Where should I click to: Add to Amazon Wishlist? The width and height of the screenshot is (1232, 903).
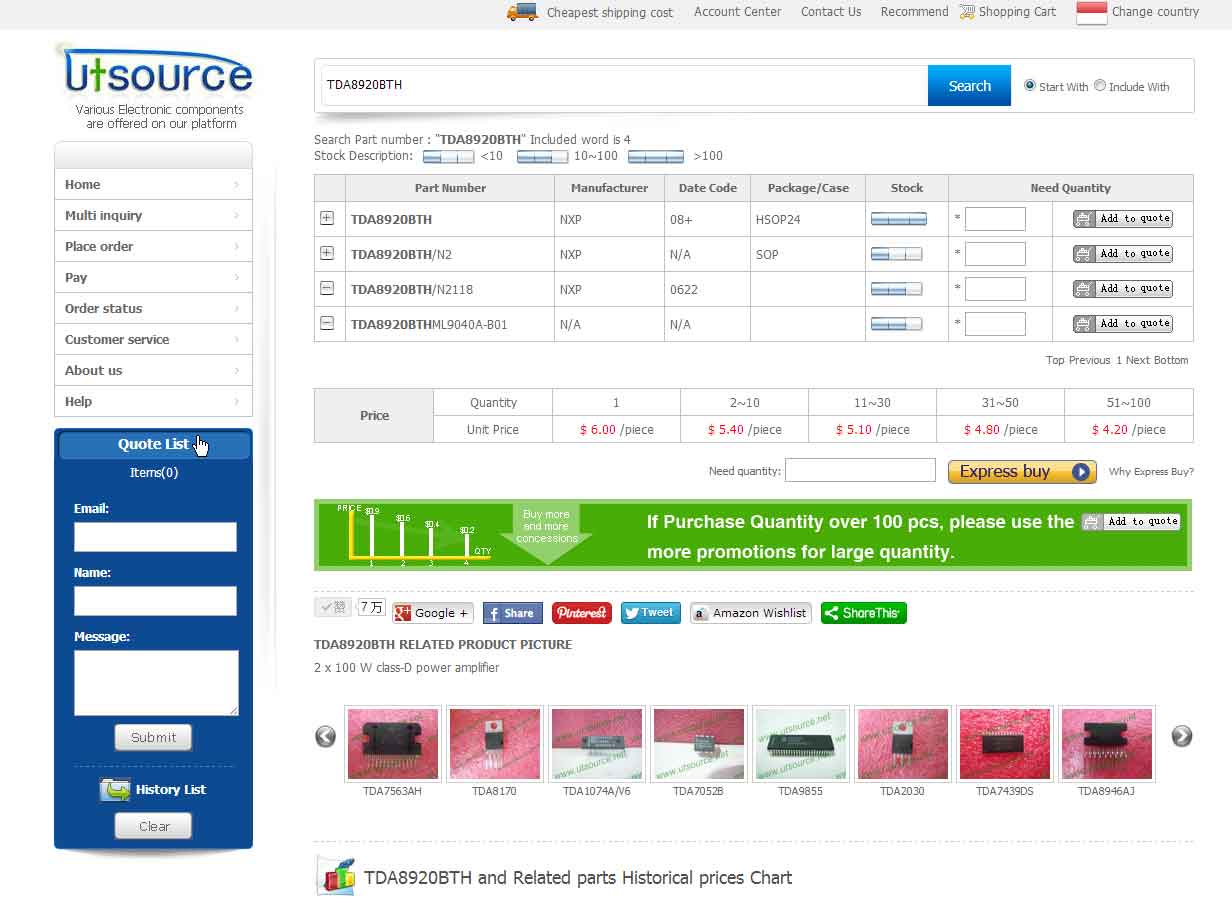tap(750, 613)
